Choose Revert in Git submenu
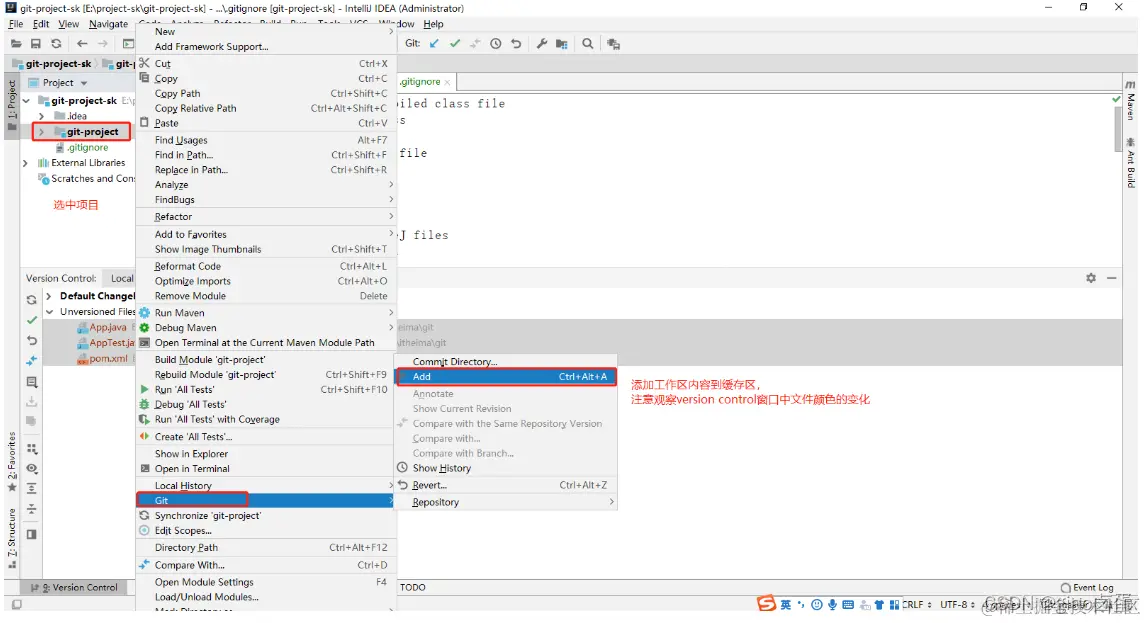The height and width of the screenshot is (623, 1147). 506,485
